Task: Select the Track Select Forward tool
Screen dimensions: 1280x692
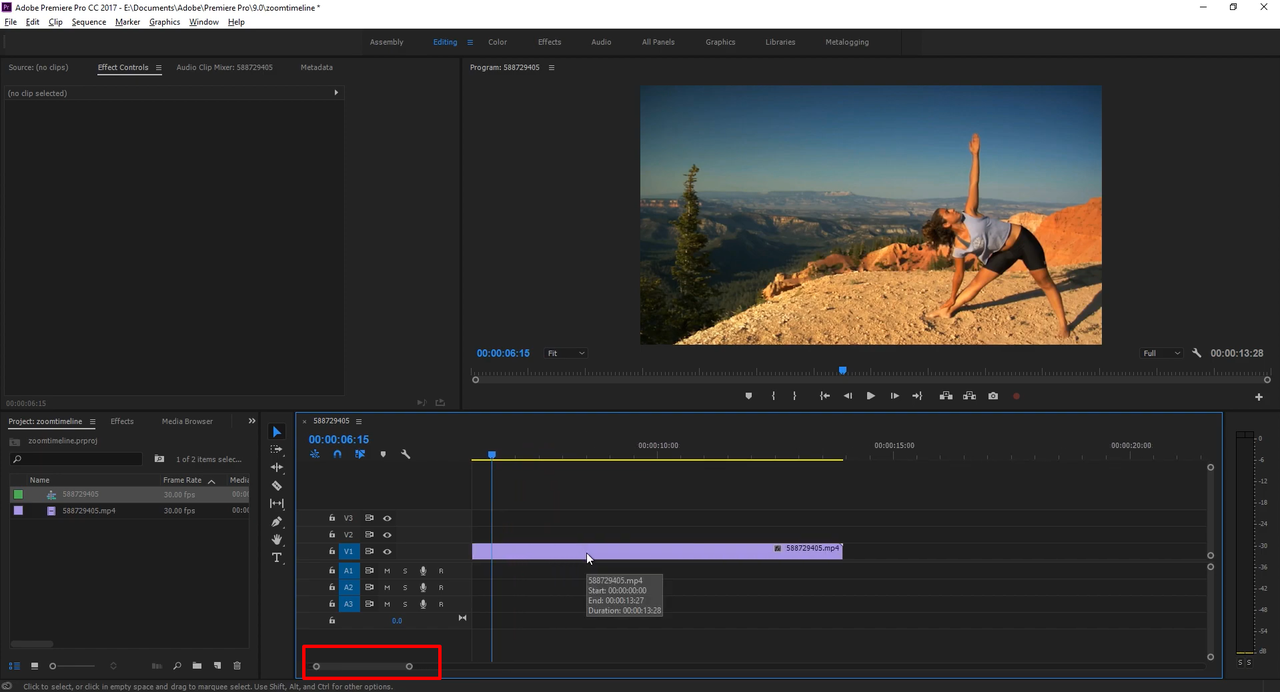Action: tap(277, 450)
